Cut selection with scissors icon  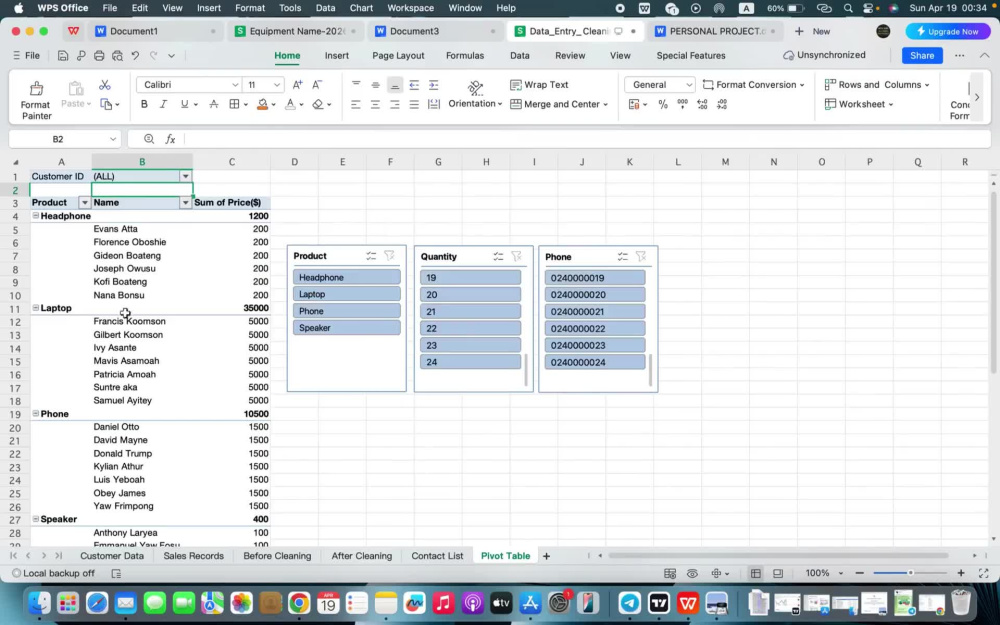[x=105, y=85]
